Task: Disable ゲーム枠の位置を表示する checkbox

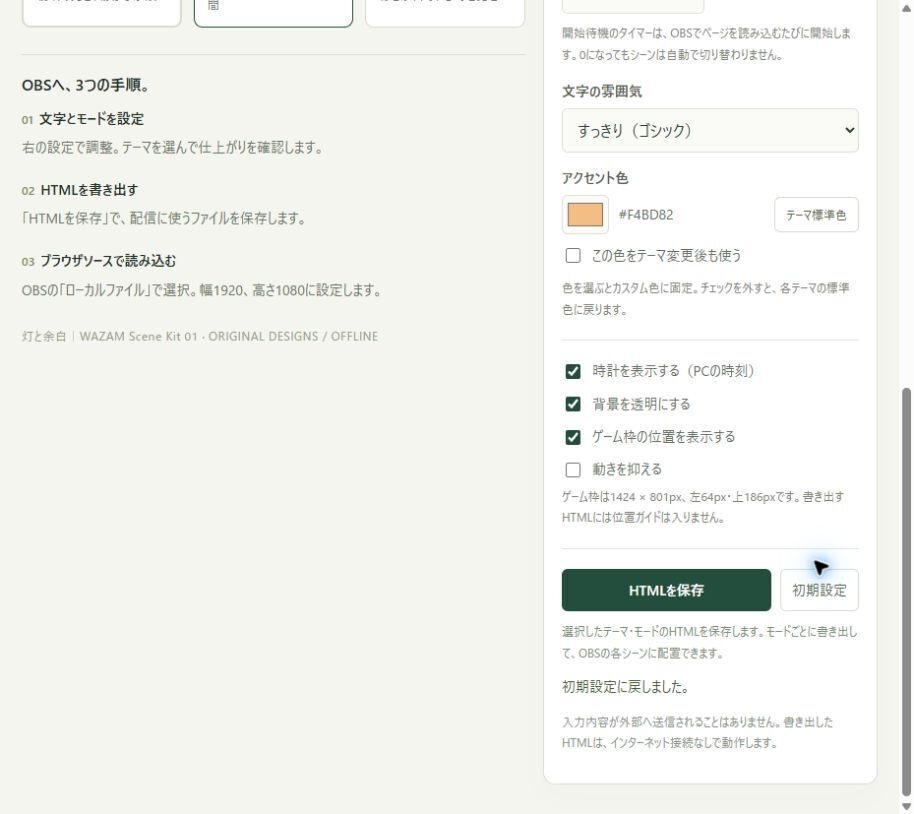Action: click(573, 437)
